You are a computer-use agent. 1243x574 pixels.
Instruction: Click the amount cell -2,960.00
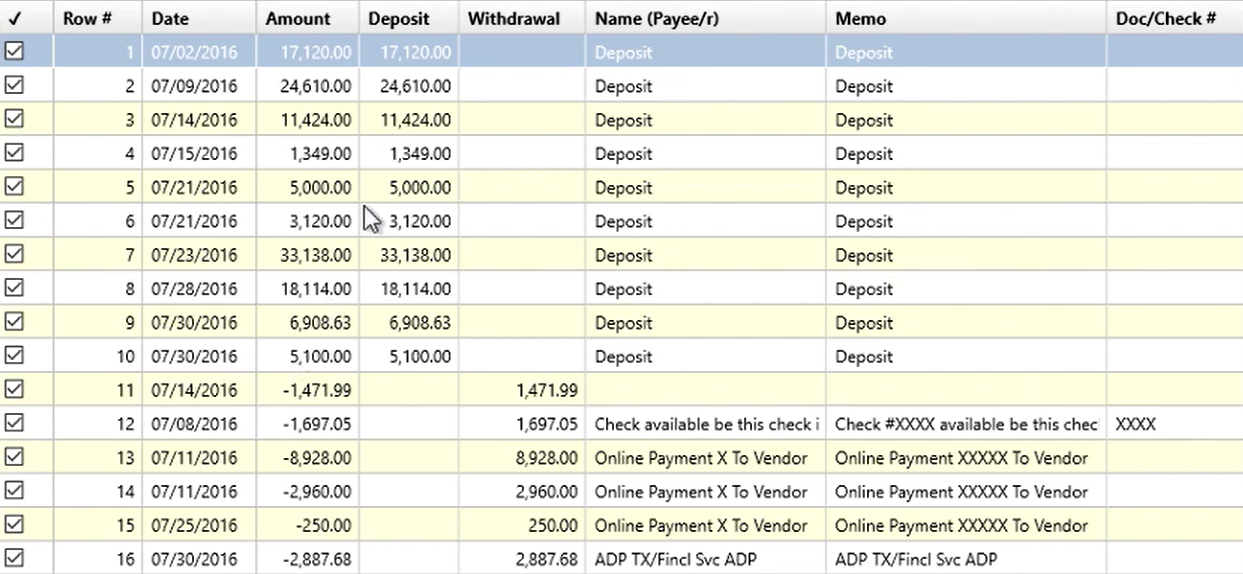[307, 491]
